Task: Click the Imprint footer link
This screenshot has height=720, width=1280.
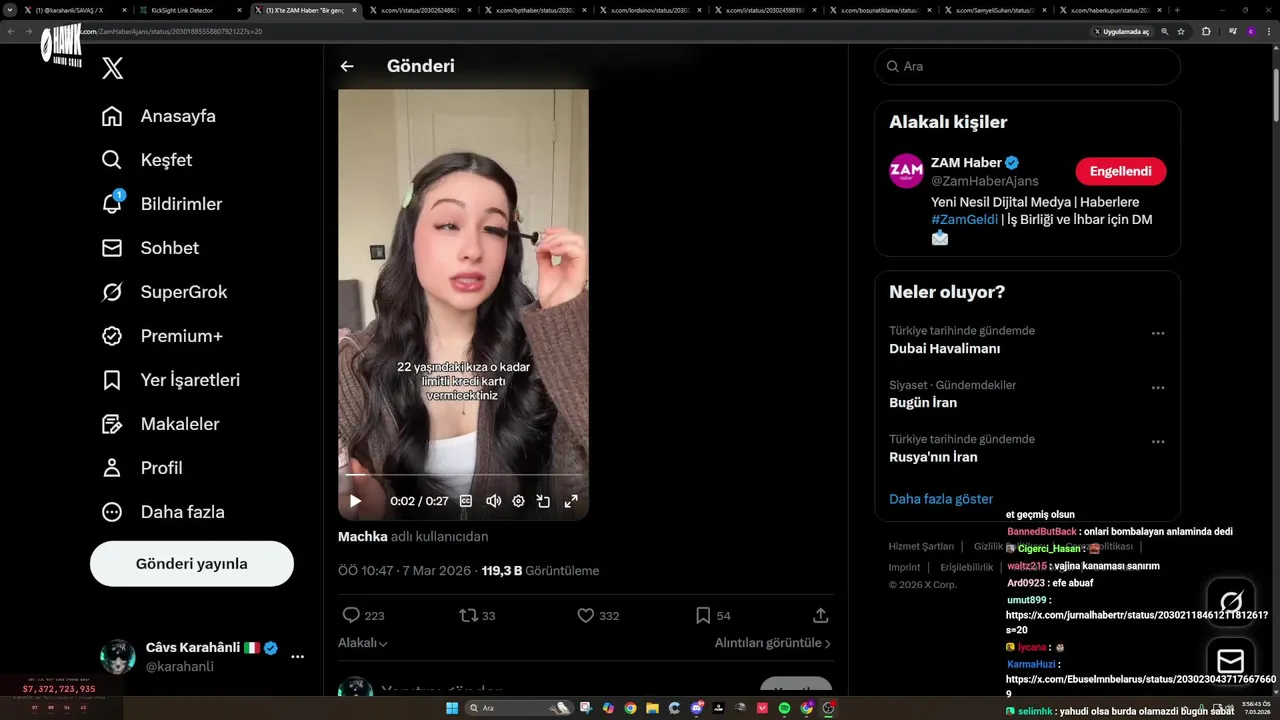Action: click(904, 567)
